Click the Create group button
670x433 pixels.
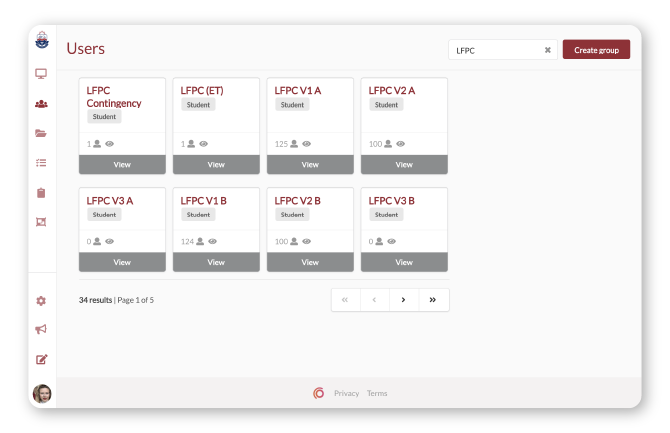(x=596, y=50)
